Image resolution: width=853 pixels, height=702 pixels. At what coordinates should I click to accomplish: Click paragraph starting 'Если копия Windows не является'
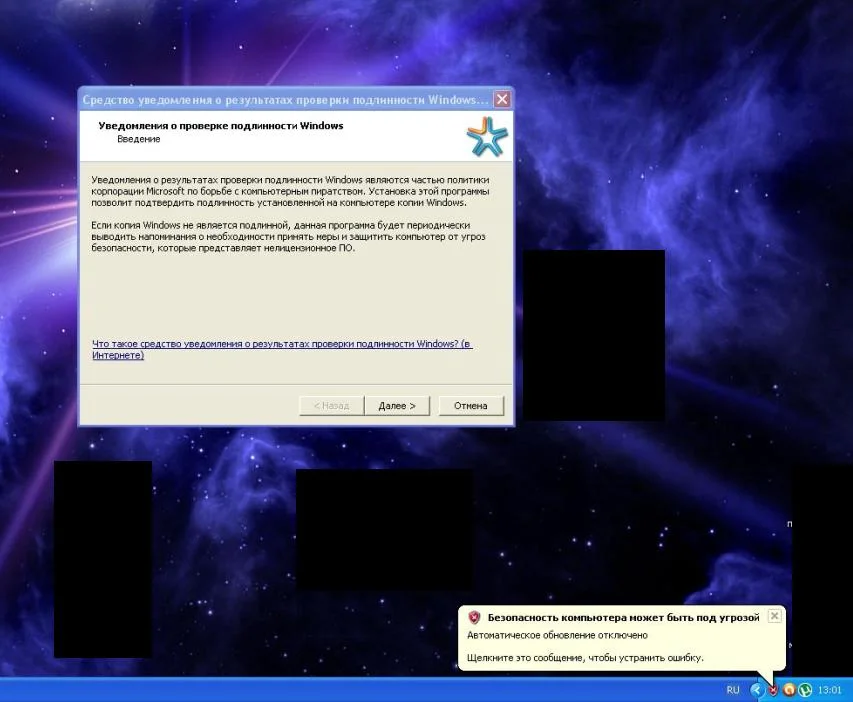(288, 236)
